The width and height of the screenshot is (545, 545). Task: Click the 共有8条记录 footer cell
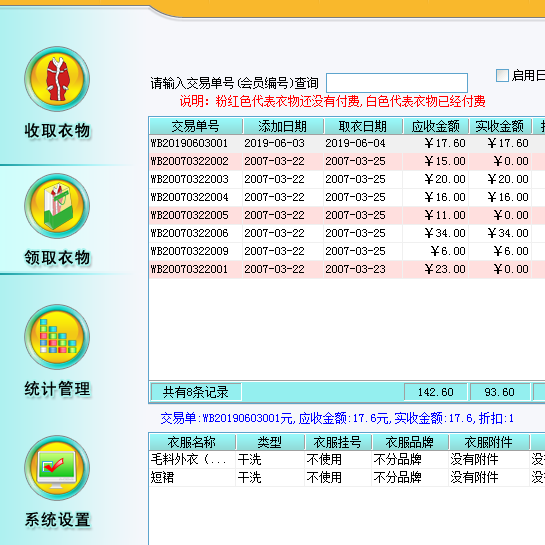[196, 392]
